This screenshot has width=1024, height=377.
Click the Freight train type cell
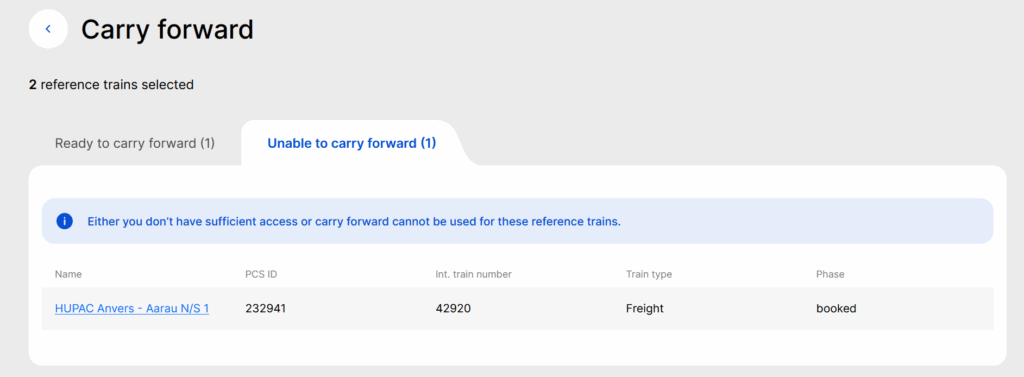tap(645, 308)
